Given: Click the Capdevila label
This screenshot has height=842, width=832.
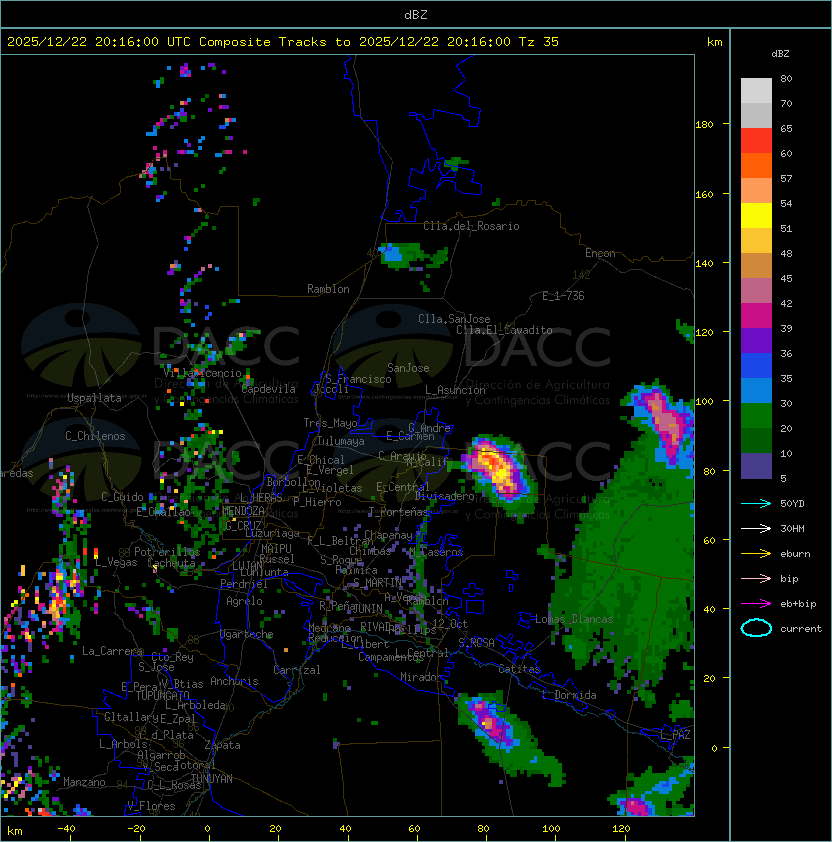Looking at the screenshot, I should click(269, 389).
